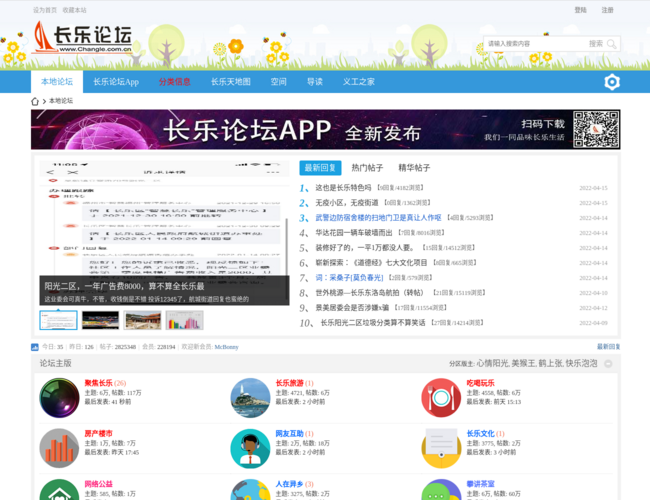The height and width of the screenshot is (500, 650).
Task: Open post 景美居委会是否涉嫌x骗
Action: (x=352, y=308)
